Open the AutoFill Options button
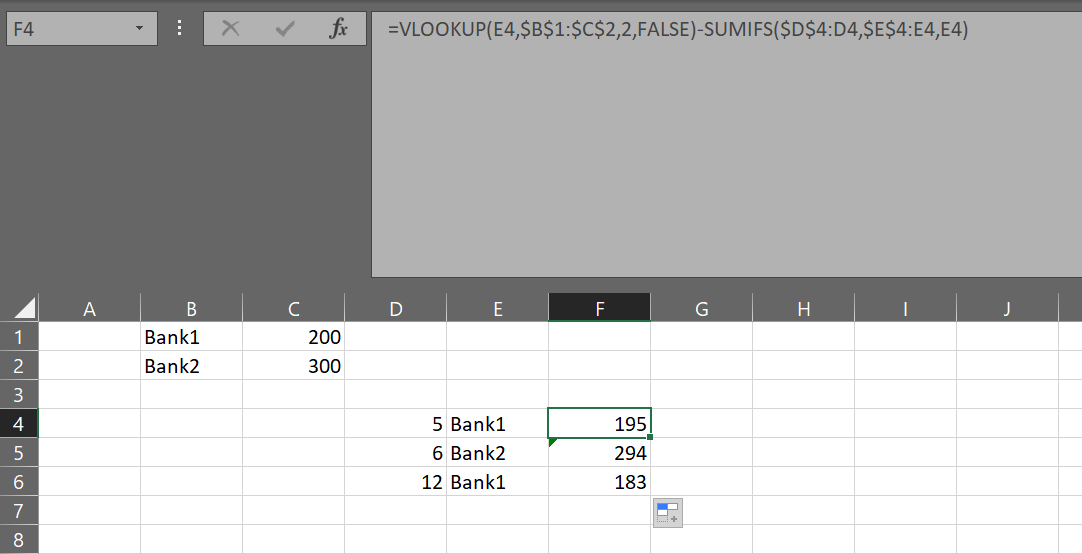1082x554 pixels. tap(668, 513)
